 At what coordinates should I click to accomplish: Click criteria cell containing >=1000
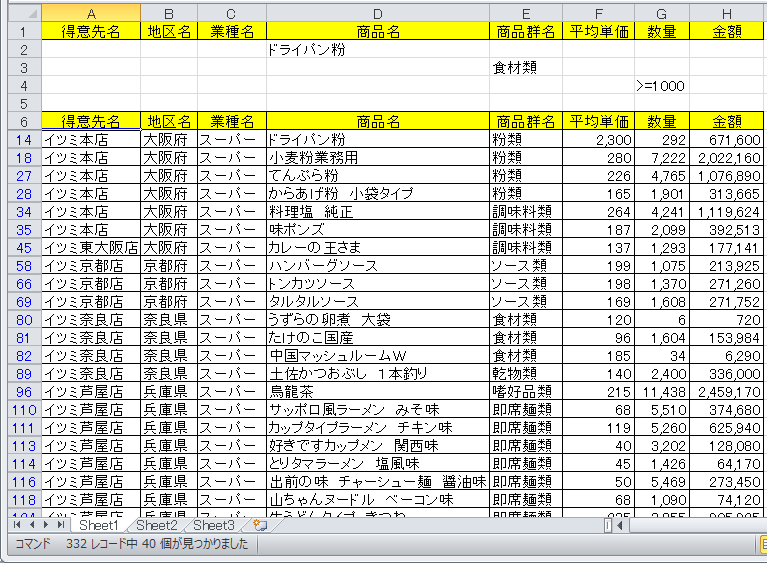point(661,86)
